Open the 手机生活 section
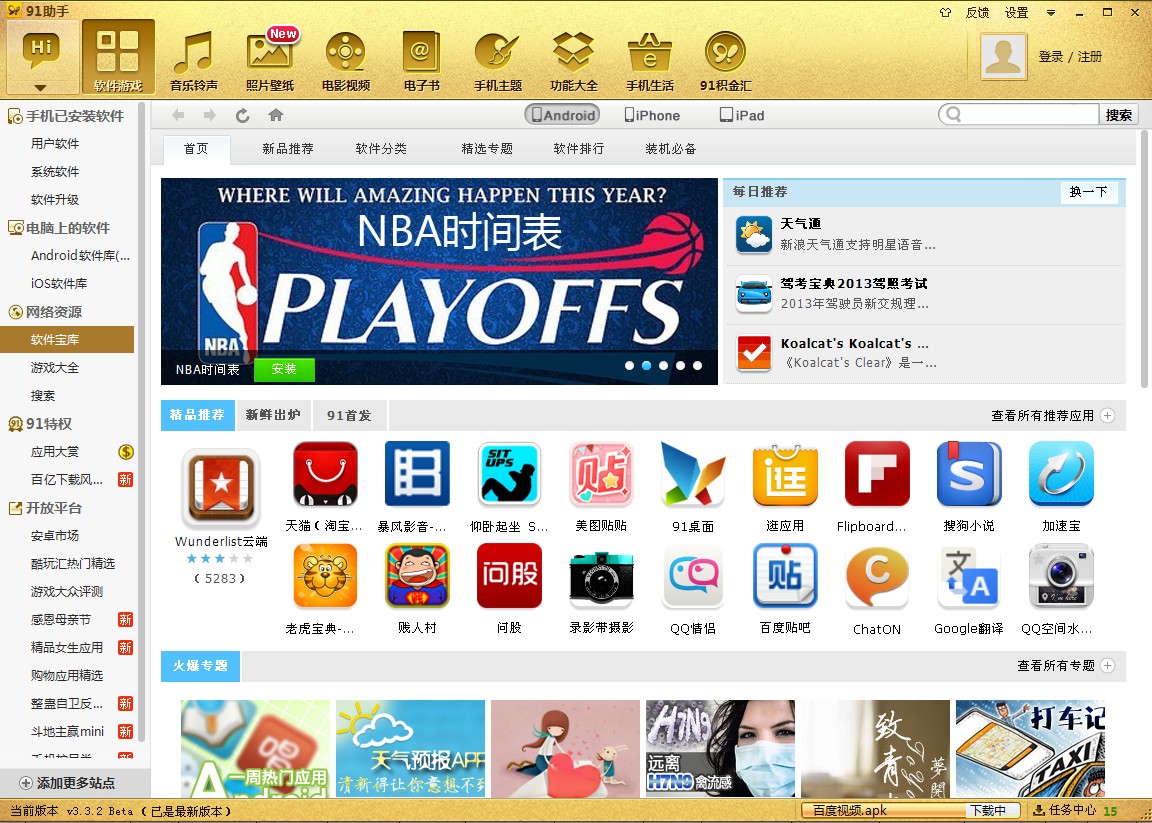Screen dimensions: 1152x823 coord(649,60)
